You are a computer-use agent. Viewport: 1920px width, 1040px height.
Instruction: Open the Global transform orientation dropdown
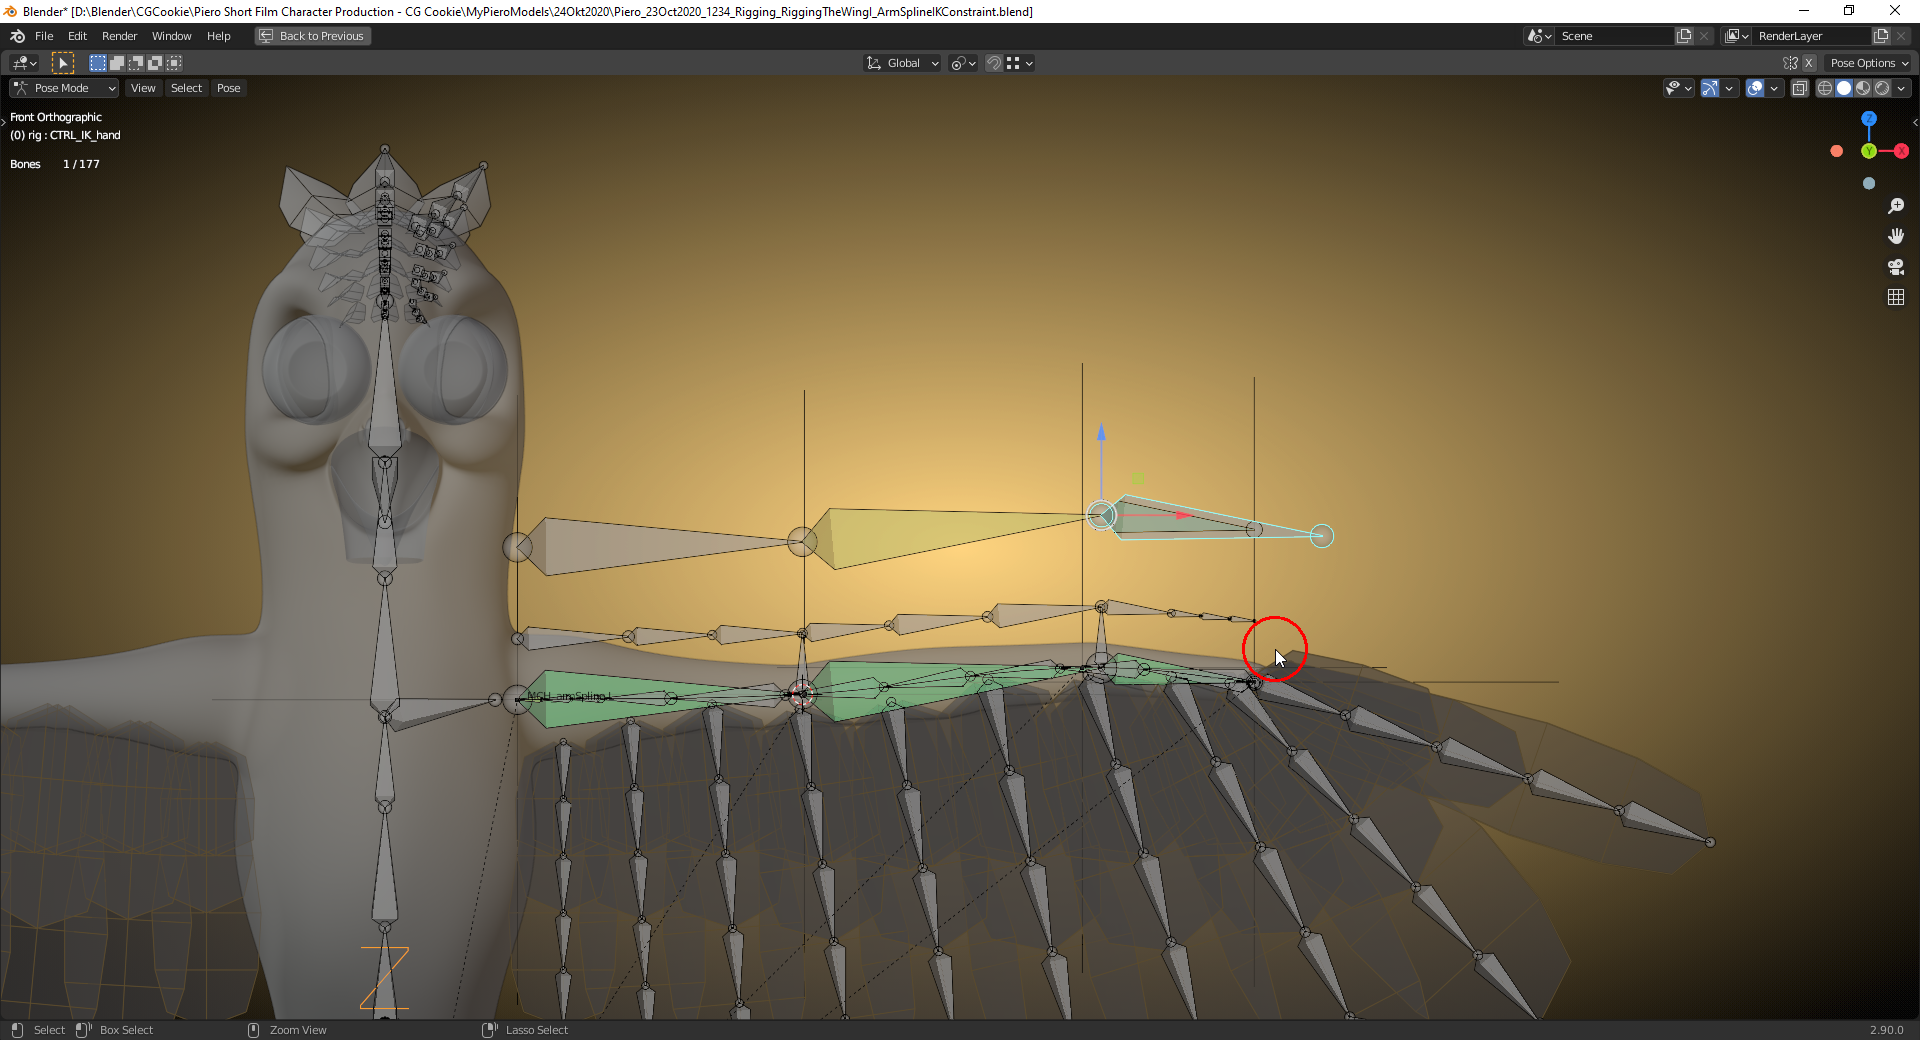(x=900, y=62)
